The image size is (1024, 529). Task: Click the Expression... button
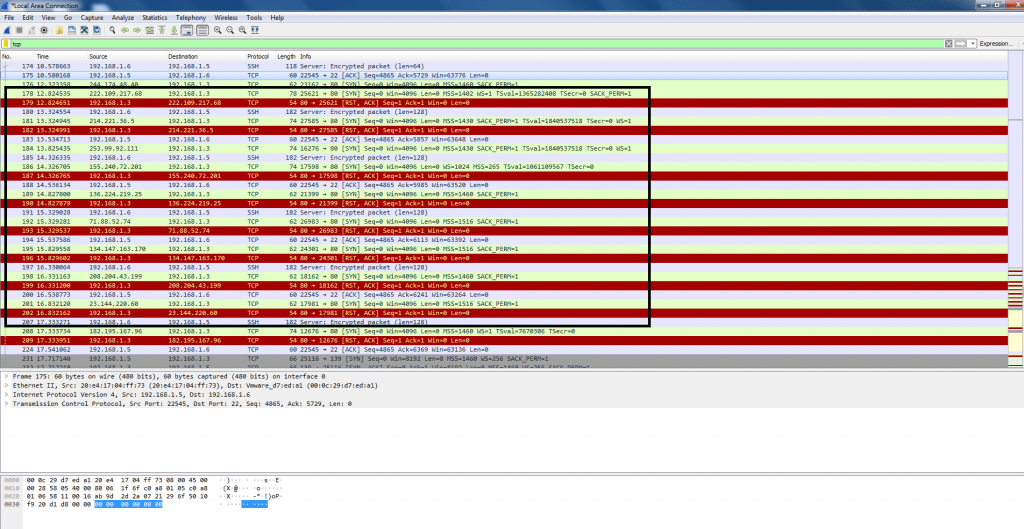[996, 44]
